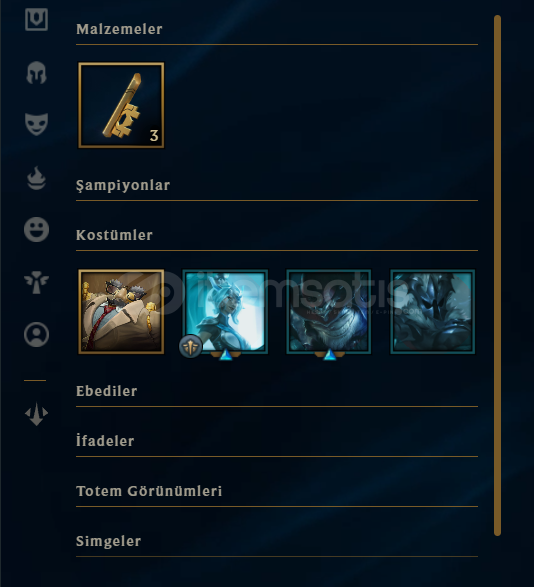The width and height of the screenshot is (534, 587).
Task: Click the ward skins winged totem icon
Action: 36,282
